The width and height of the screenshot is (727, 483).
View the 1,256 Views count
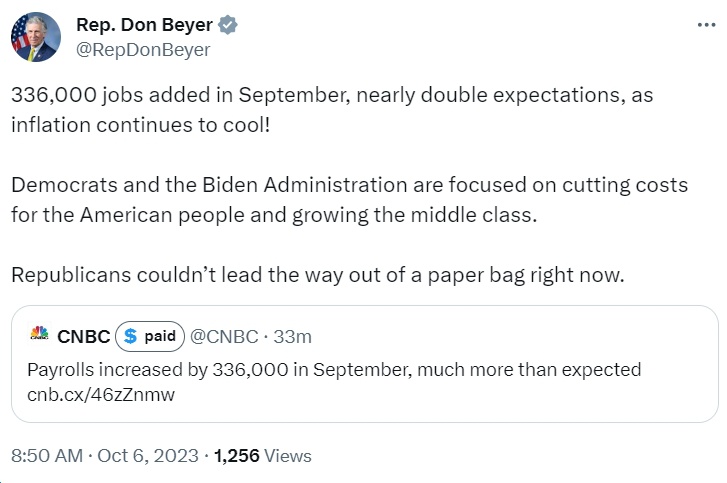262,456
